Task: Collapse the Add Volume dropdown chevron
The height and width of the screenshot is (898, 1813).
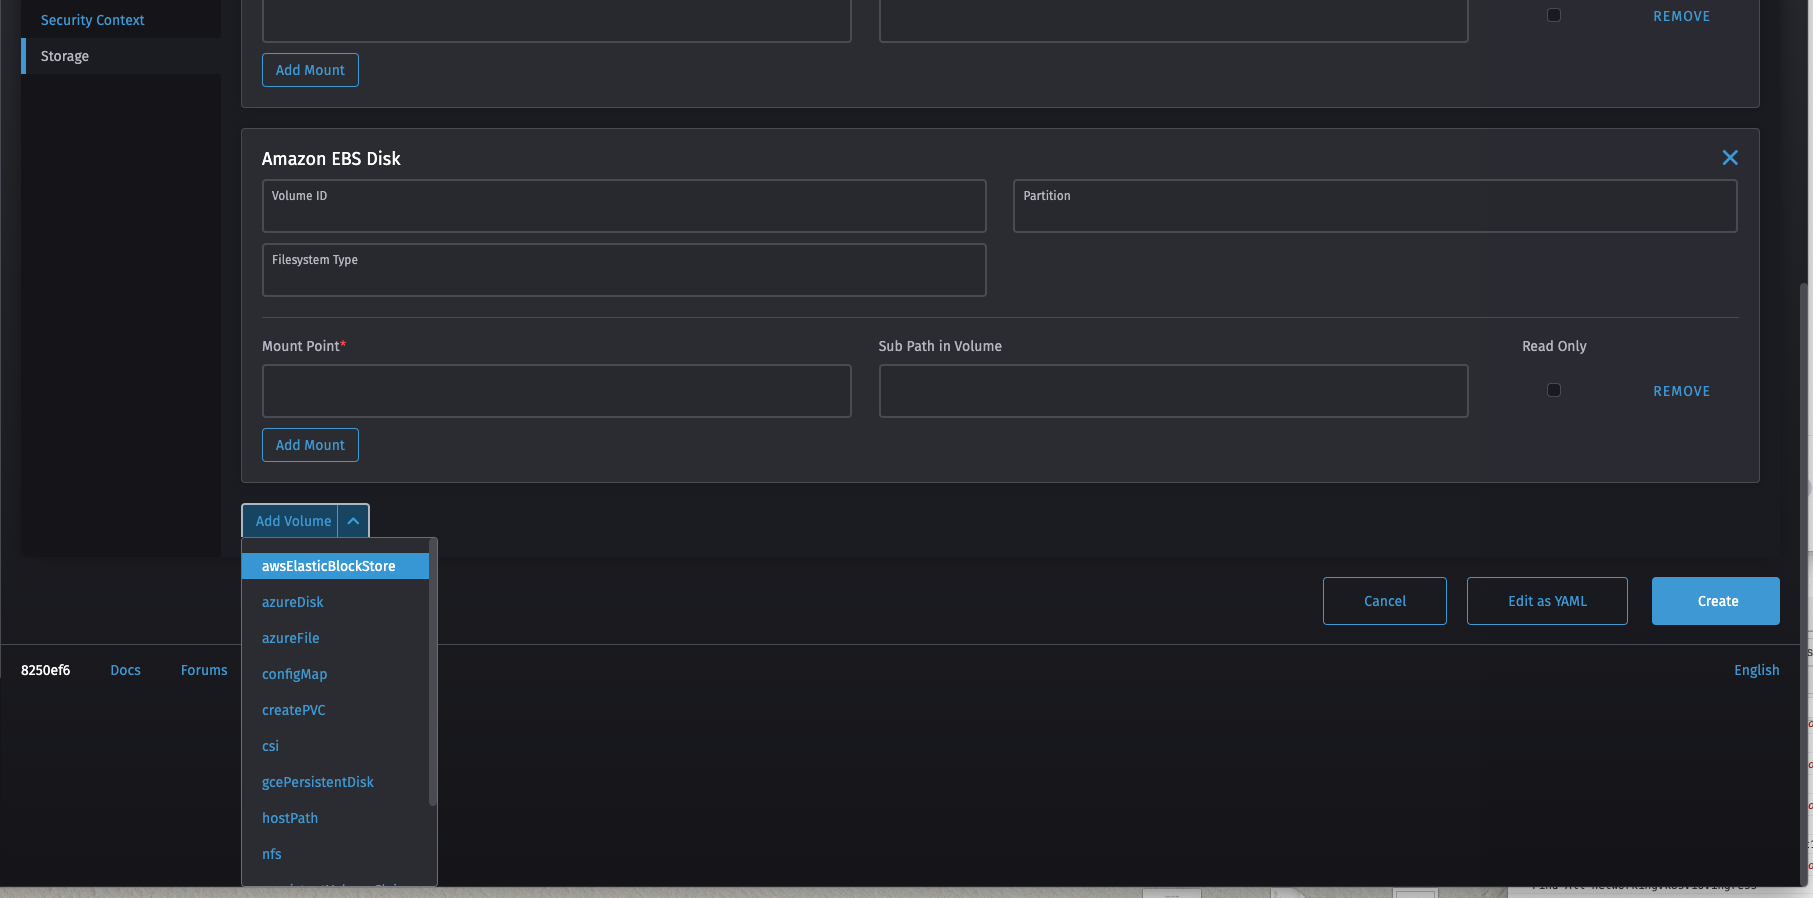Action: [353, 521]
